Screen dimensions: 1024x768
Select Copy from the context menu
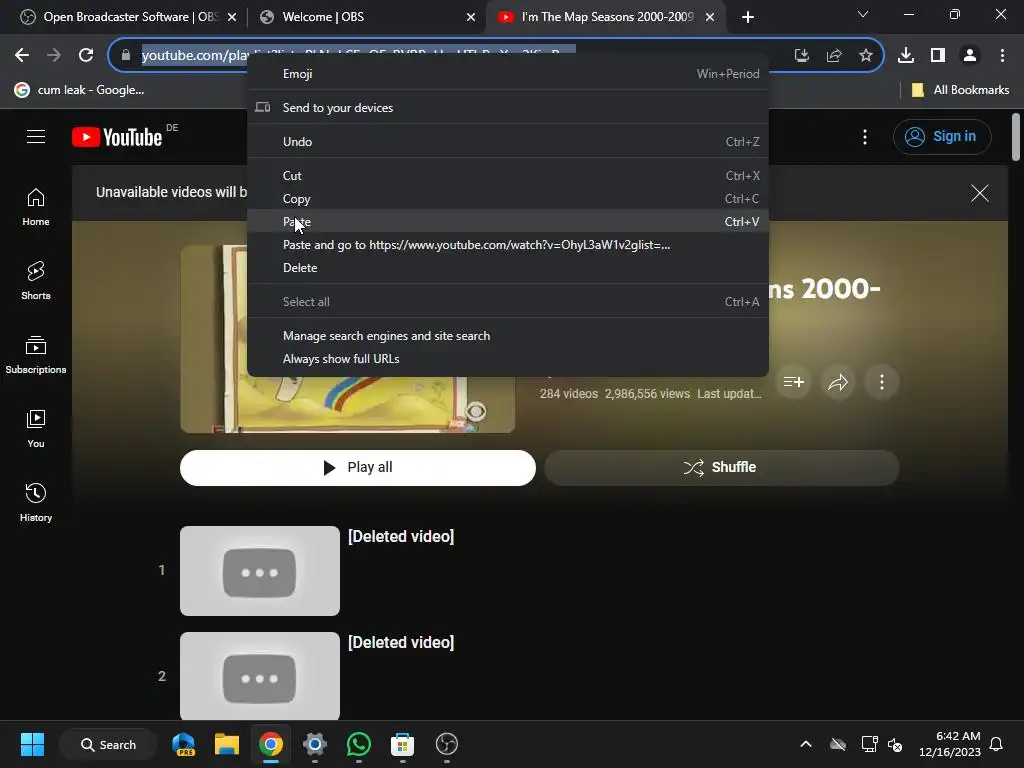pyautogui.click(x=507, y=199)
